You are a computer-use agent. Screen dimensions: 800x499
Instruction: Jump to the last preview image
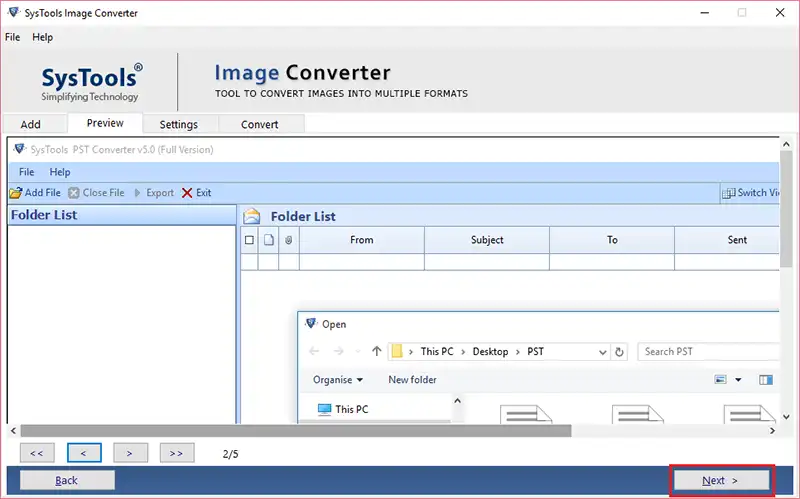[177, 453]
